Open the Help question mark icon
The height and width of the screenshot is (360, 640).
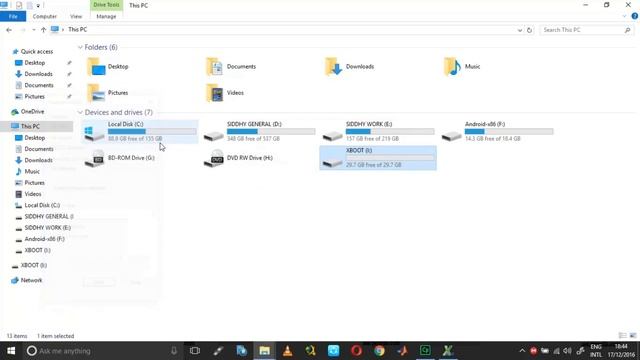(x=635, y=16)
